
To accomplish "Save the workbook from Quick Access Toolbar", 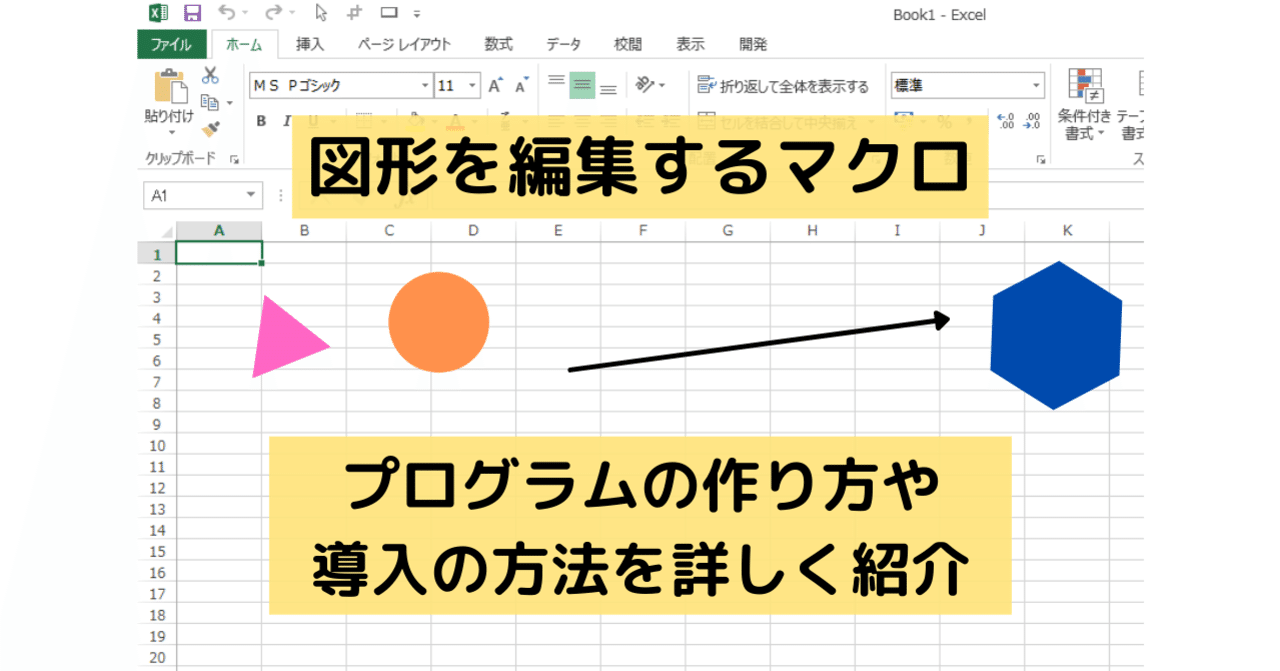I will click(x=193, y=14).
